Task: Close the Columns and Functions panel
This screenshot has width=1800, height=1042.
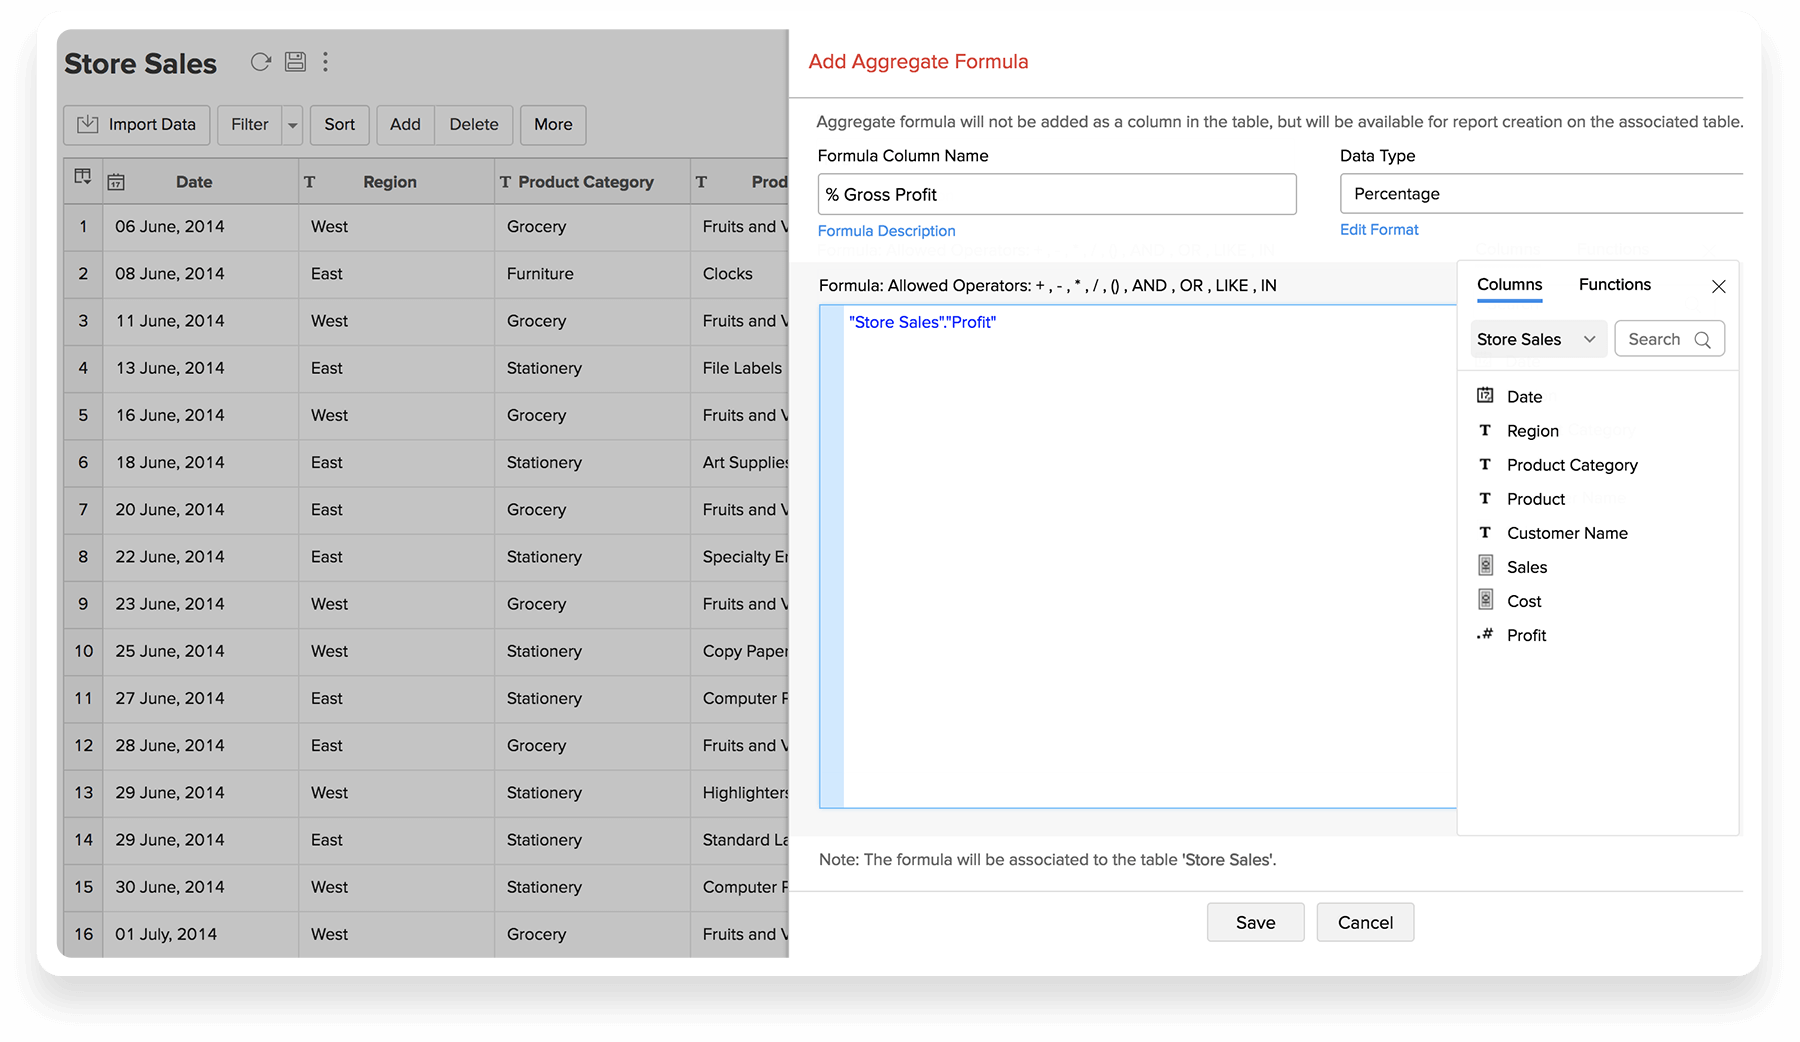Action: [x=1718, y=287]
